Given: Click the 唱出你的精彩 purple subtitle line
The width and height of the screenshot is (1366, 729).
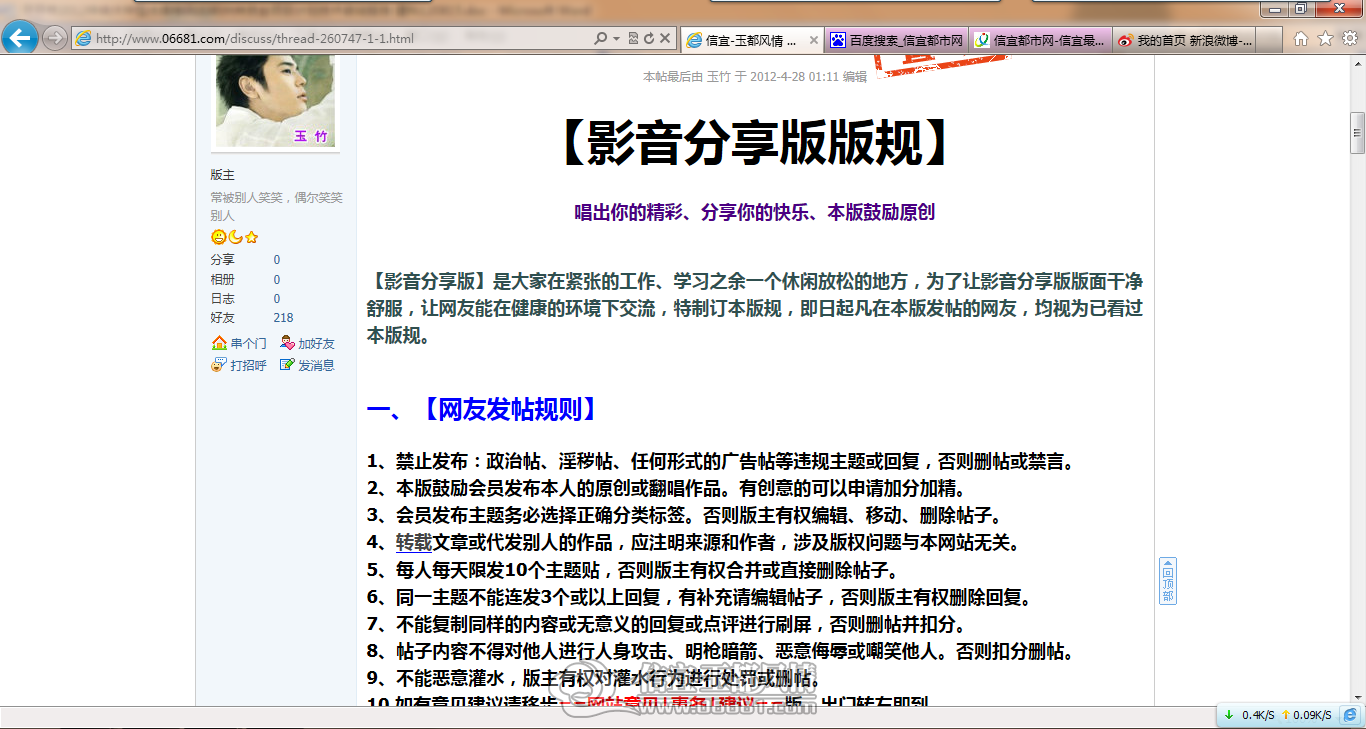Looking at the screenshot, I should point(754,212).
